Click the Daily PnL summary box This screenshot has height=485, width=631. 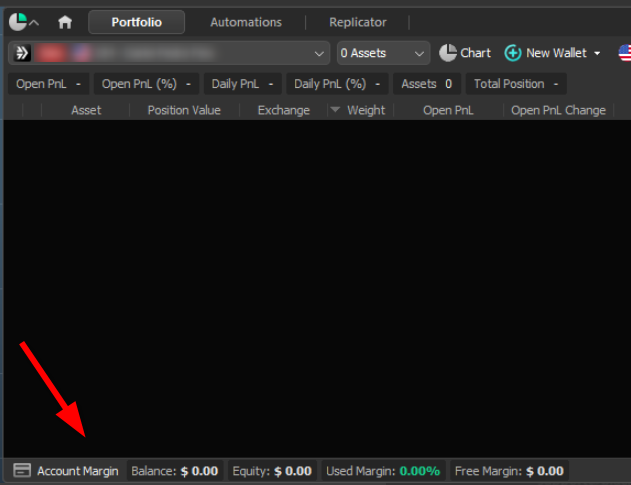pos(243,84)
